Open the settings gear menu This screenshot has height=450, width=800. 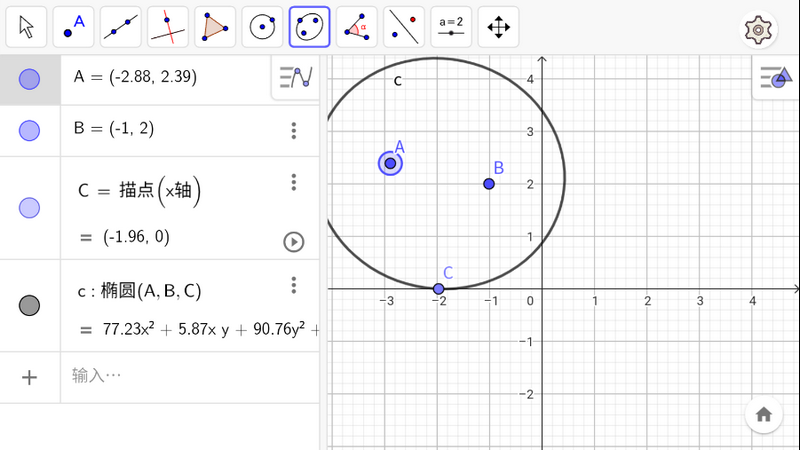click(759, 30)
